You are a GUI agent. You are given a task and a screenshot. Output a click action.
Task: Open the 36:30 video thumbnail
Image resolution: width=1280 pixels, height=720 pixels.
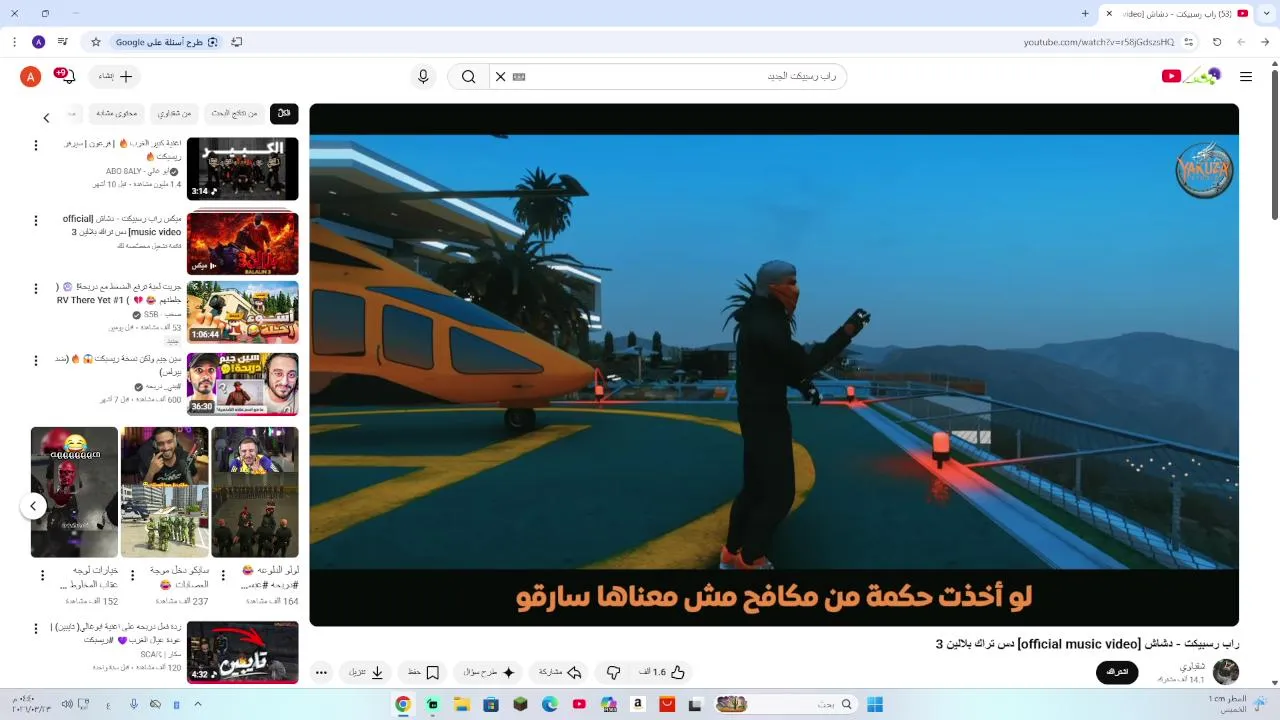[x=242, y=384]
